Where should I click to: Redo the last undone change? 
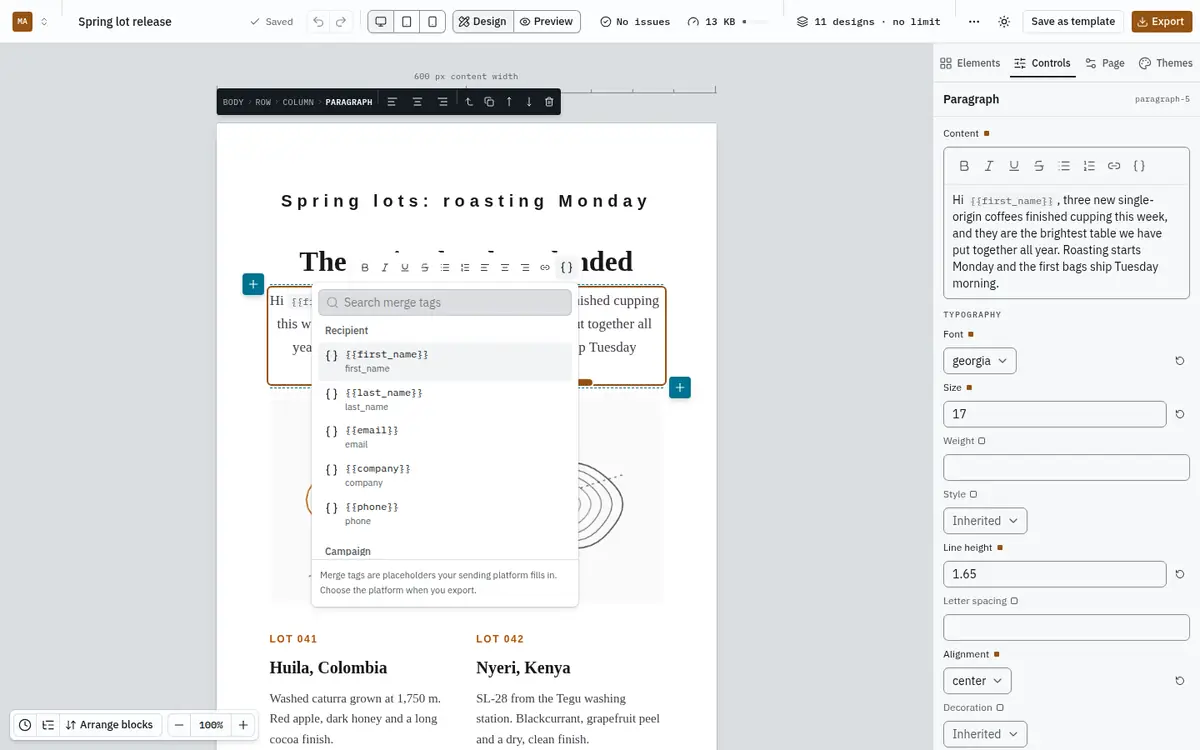(342, 21)
